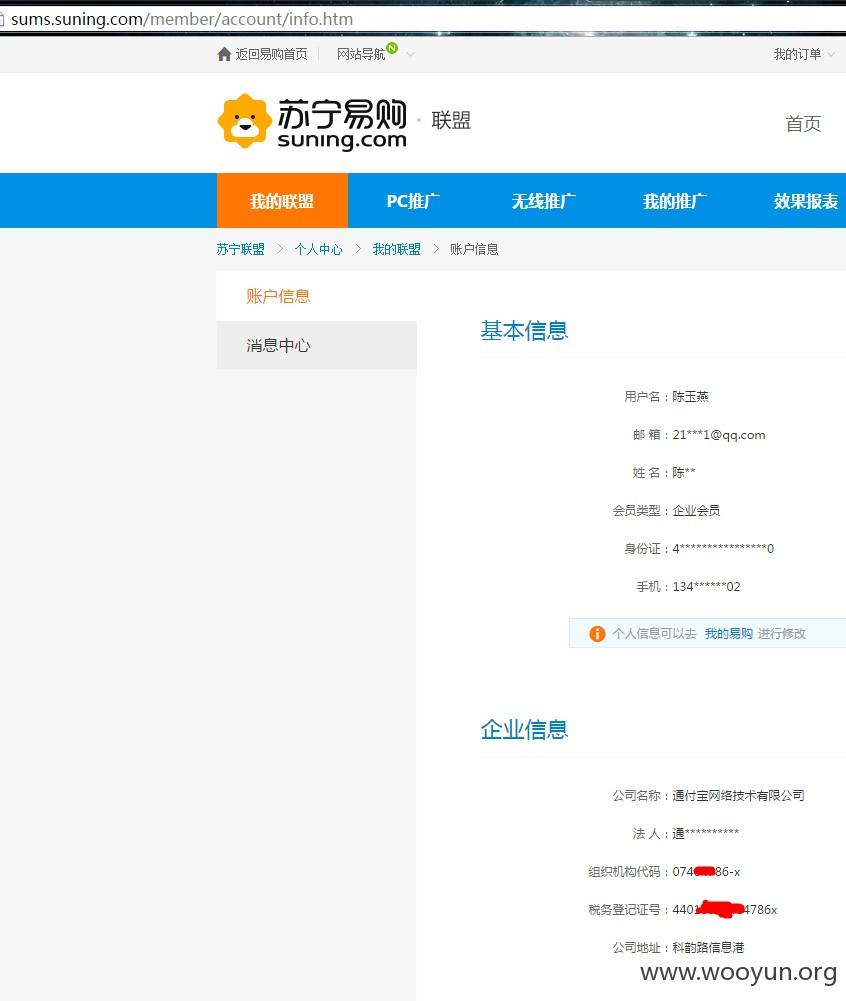Click 我的联盟 in the breadcrumb
Screen dimensions: 846x1001
pos(397,249)
